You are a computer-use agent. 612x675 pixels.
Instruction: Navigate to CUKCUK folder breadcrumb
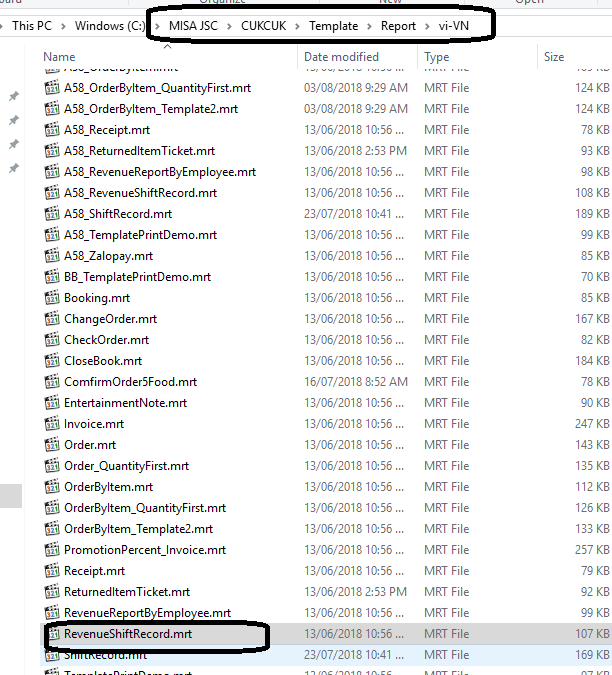(x=263, y=26)
